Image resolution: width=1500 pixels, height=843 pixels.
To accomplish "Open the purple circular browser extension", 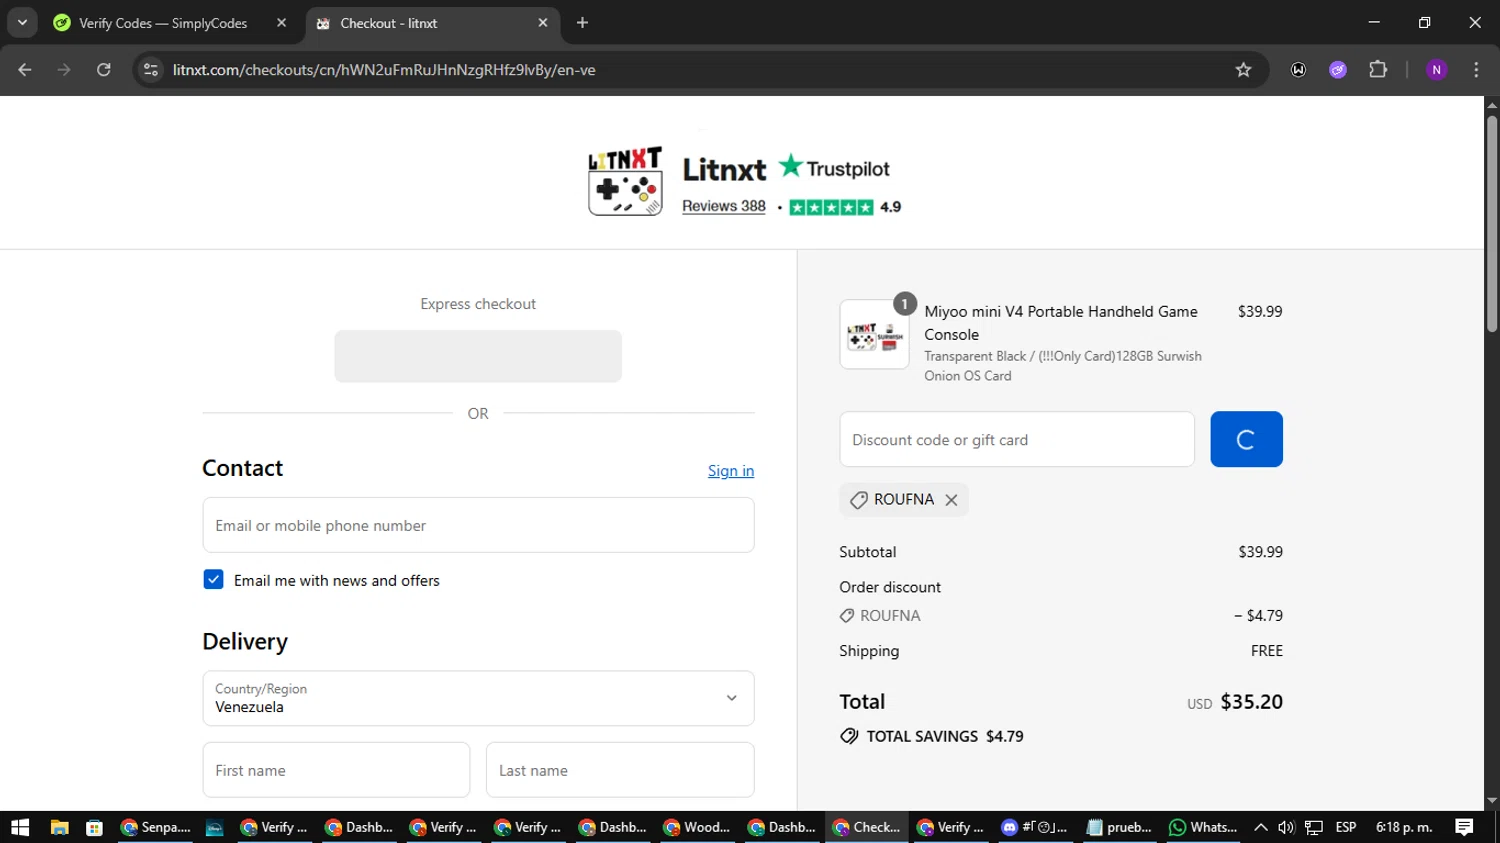I will click(1338, 70).
